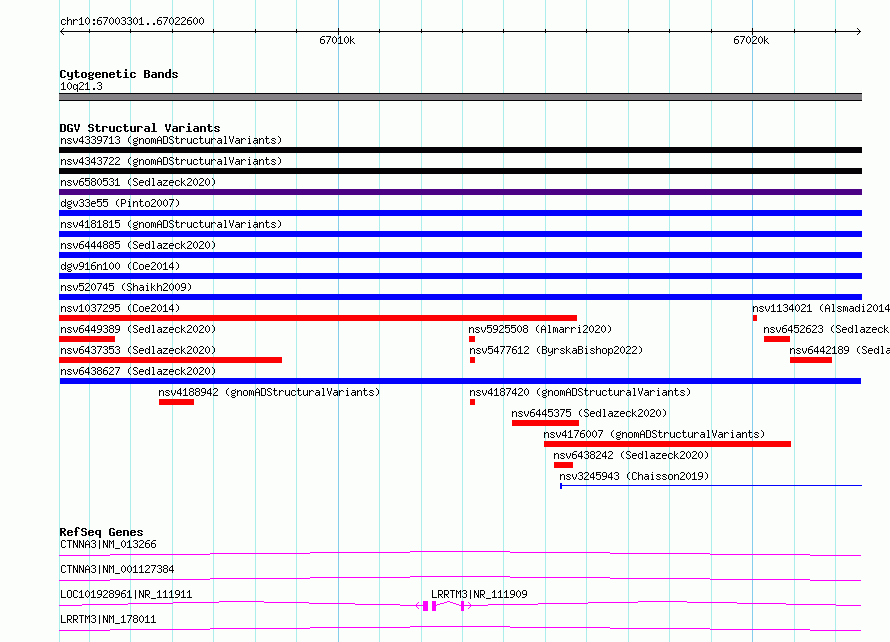Screen dimensions: 890x642
Task: Click the red mark under nsv5477612
Action: point(472,360)
